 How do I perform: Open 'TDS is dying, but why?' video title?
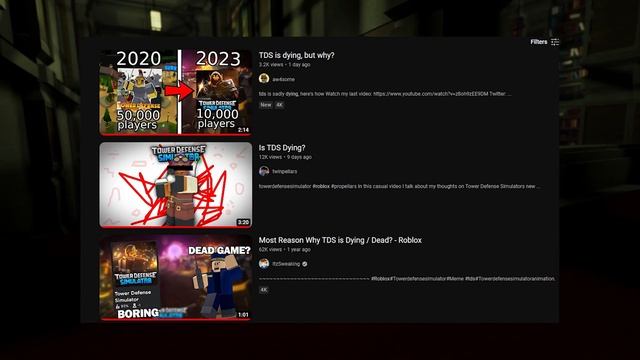(296, 55)
